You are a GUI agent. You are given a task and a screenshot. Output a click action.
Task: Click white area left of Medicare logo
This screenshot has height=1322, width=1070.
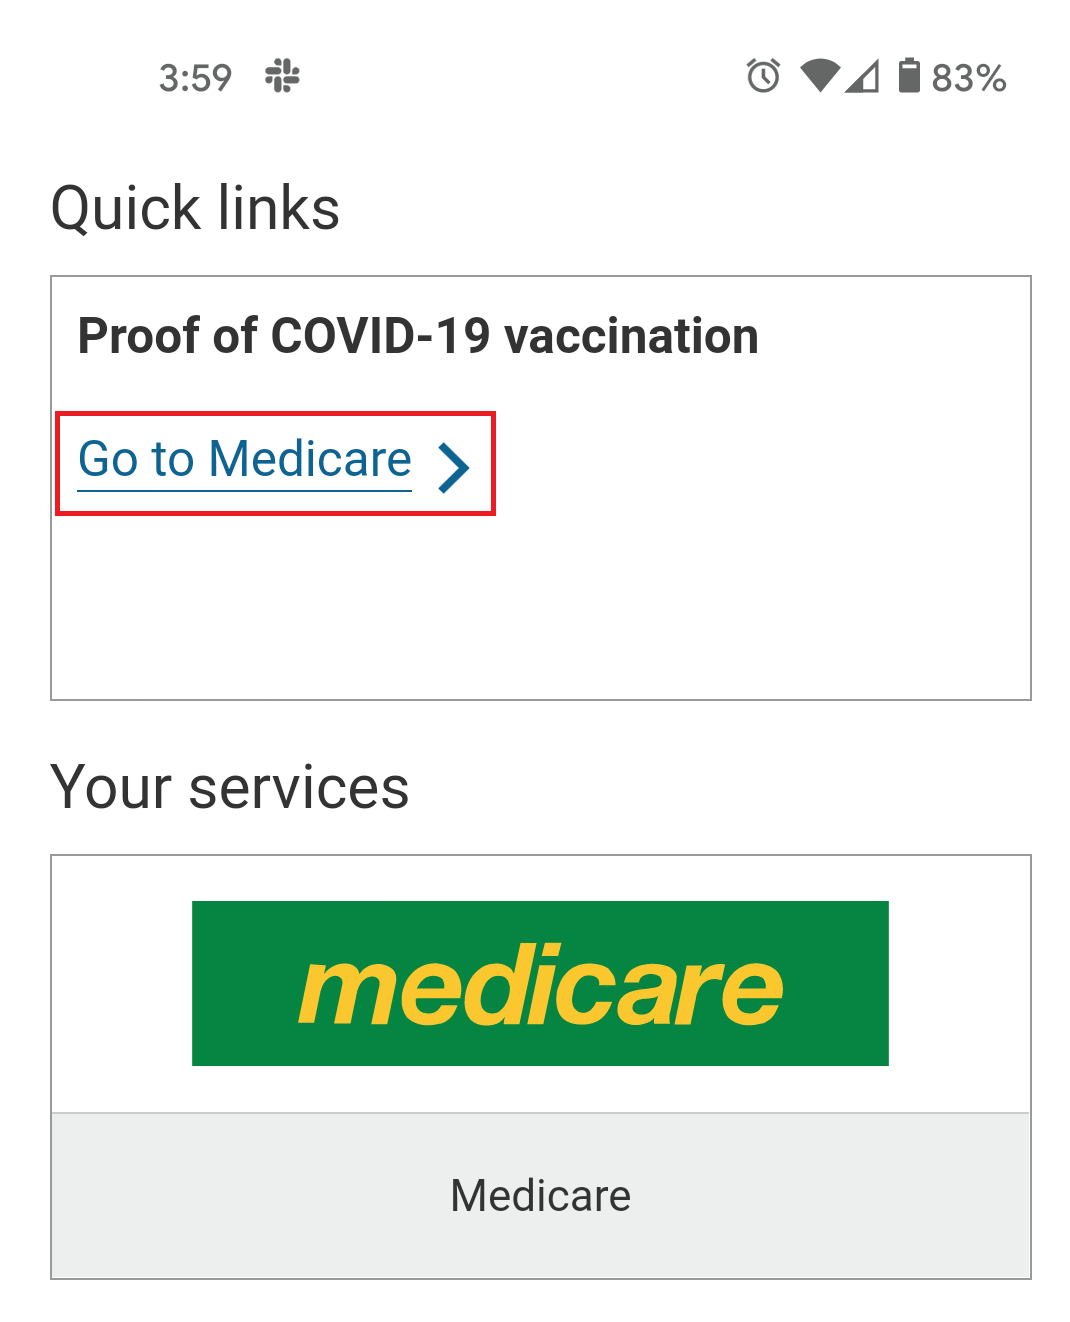coord(120,984)
